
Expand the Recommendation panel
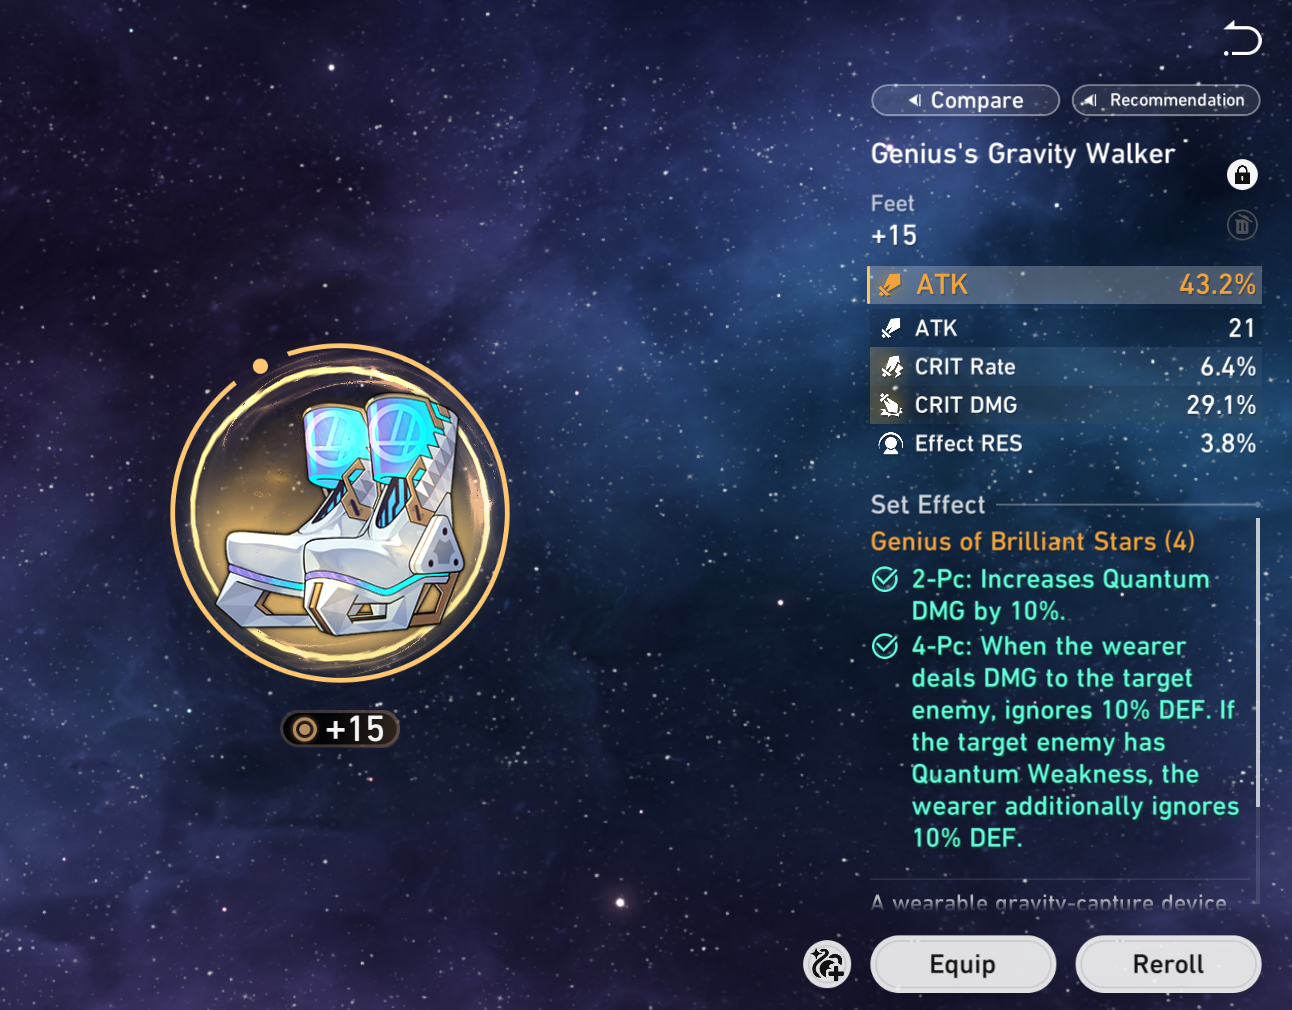click(1166, 100)
